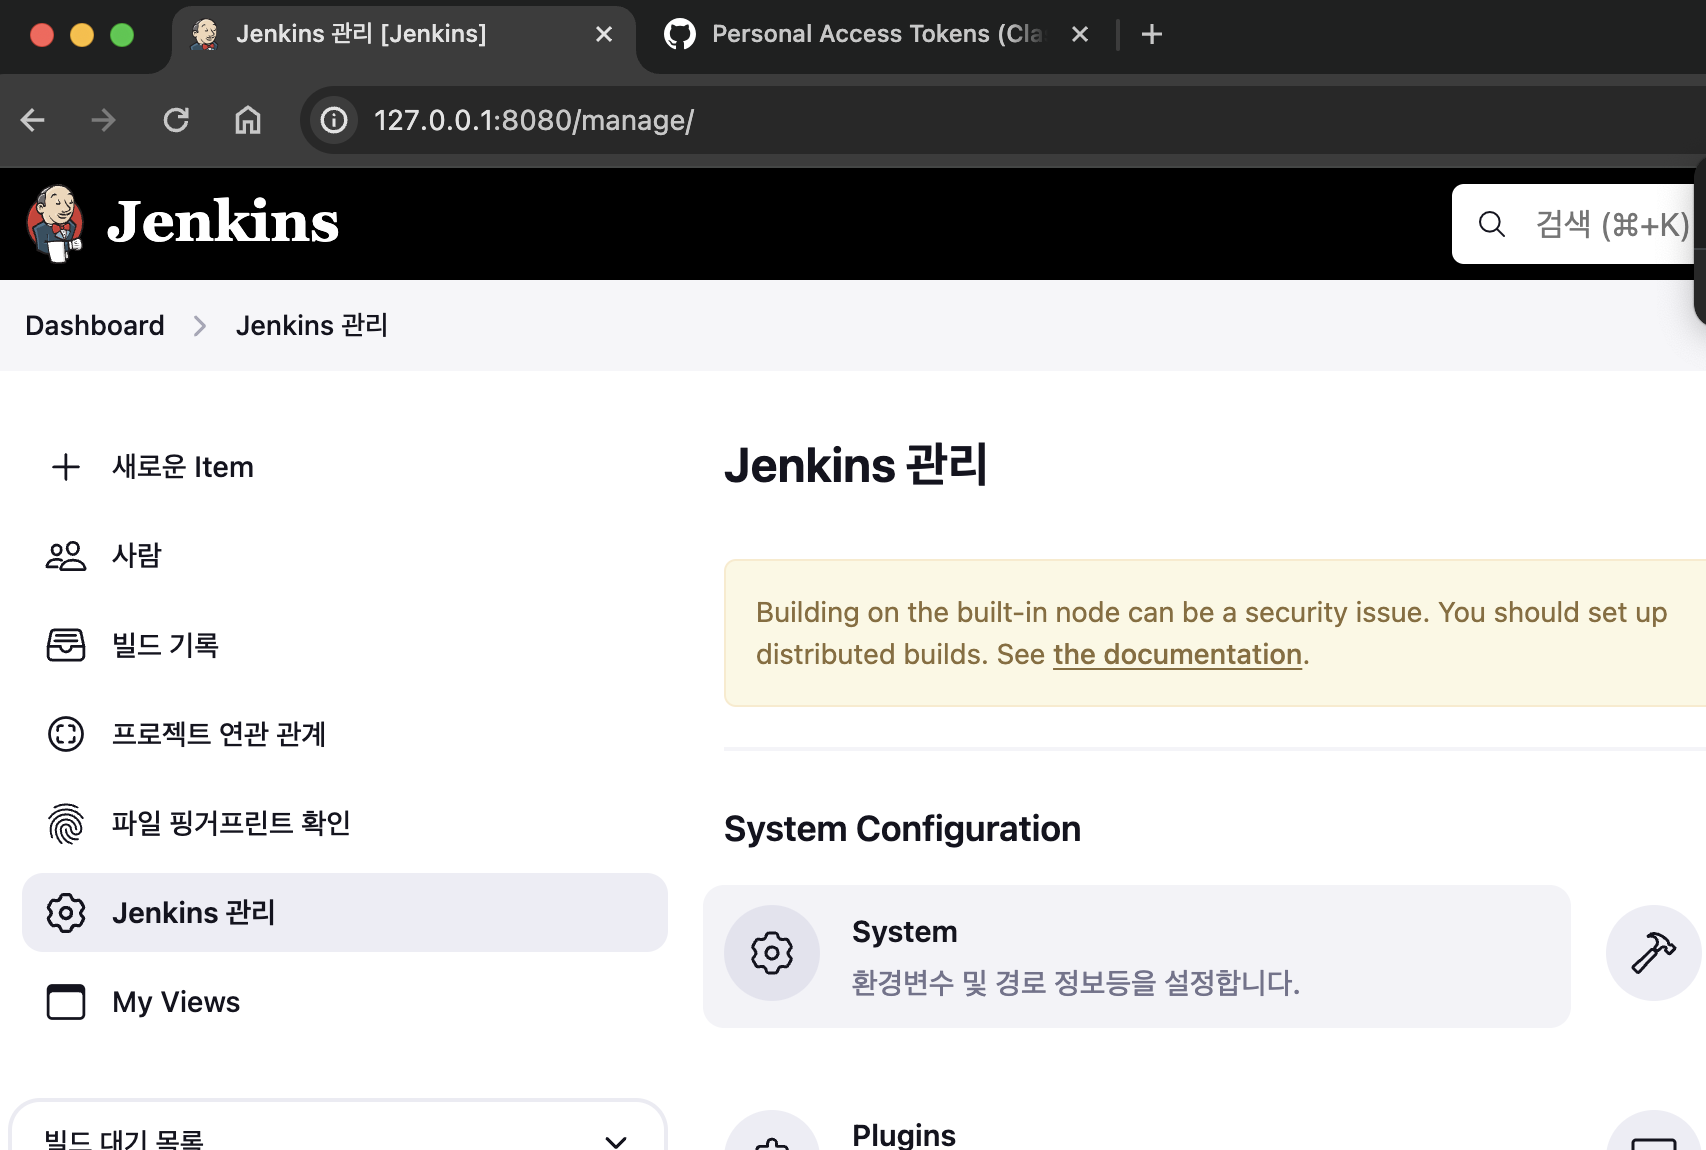This screenshot has height=1150, width=1706.
Task: Click the build history tray icon
Action: pyautogui.click(x=66, y=645)
